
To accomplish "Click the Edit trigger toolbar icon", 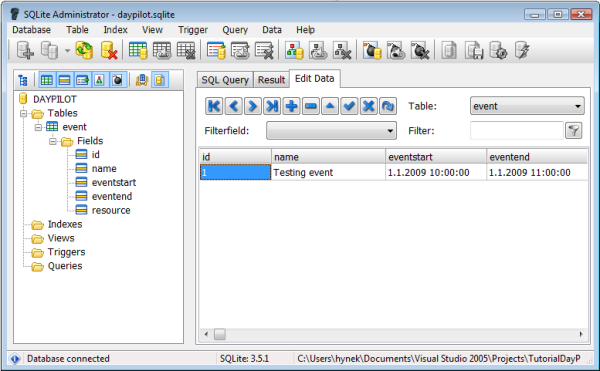I will pyautogui.click(x=396, y=50).
